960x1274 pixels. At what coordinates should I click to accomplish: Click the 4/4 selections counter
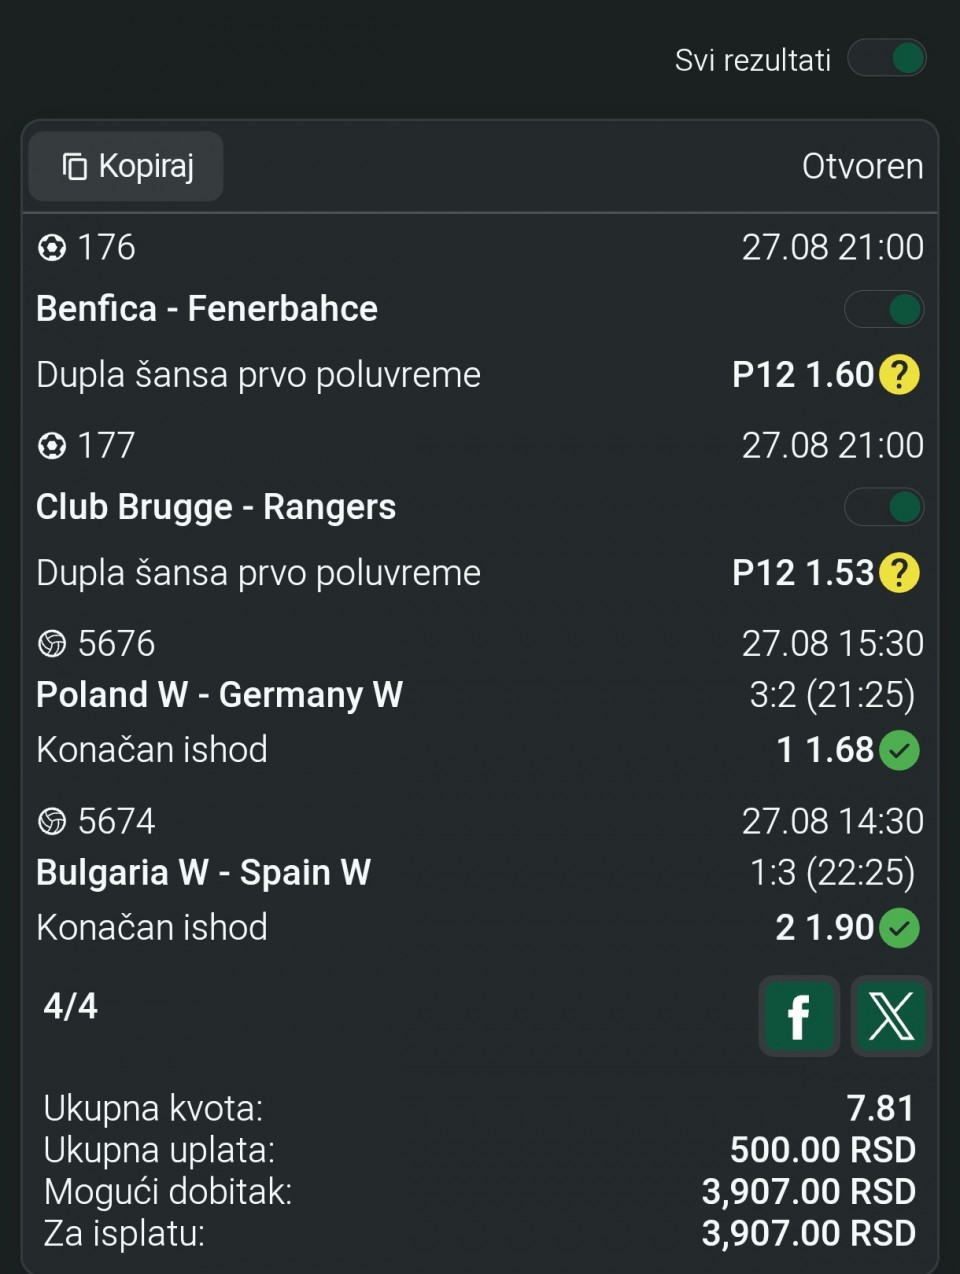(x=70, y=1005)
